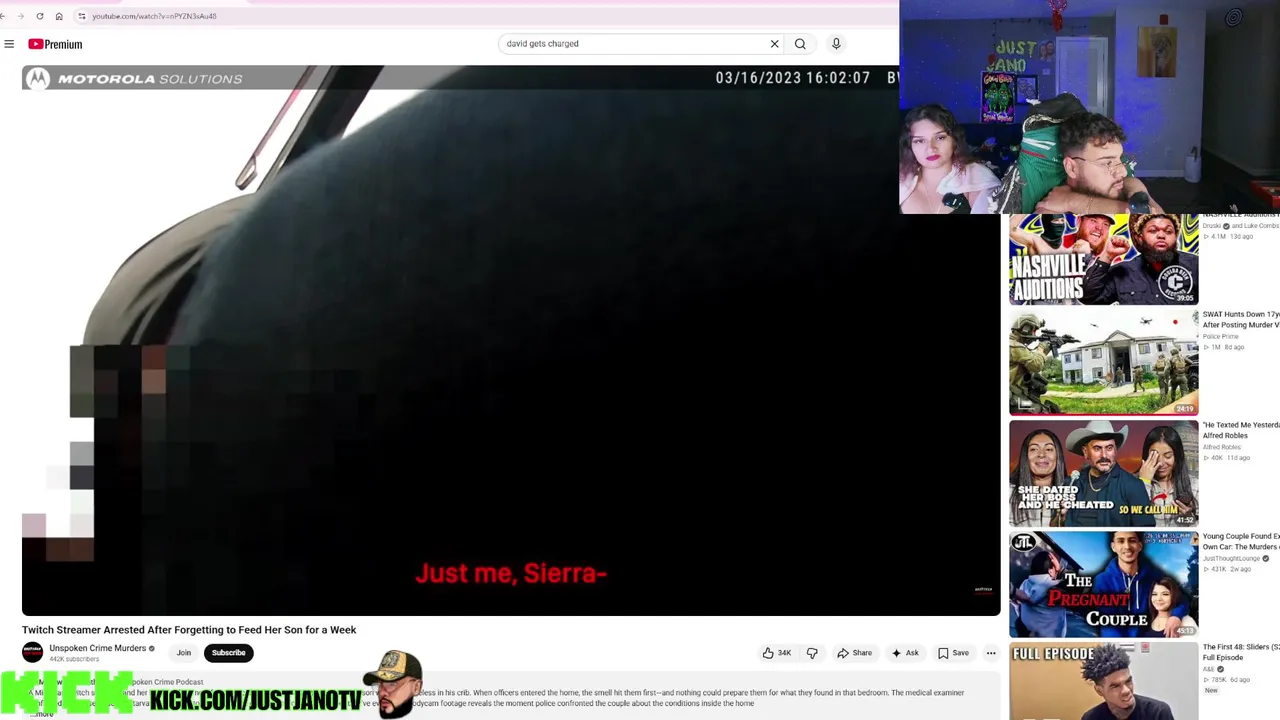Open the 'She Dated Her Boss' thumbnail
The width and height of the screenshot is (1280, 720).
point(1103,473)
